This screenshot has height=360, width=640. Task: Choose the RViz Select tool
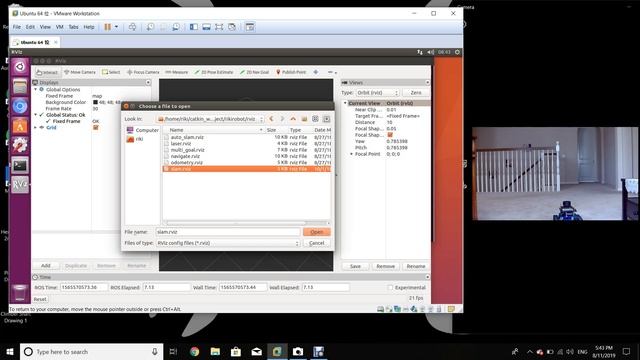click(111, 72)
